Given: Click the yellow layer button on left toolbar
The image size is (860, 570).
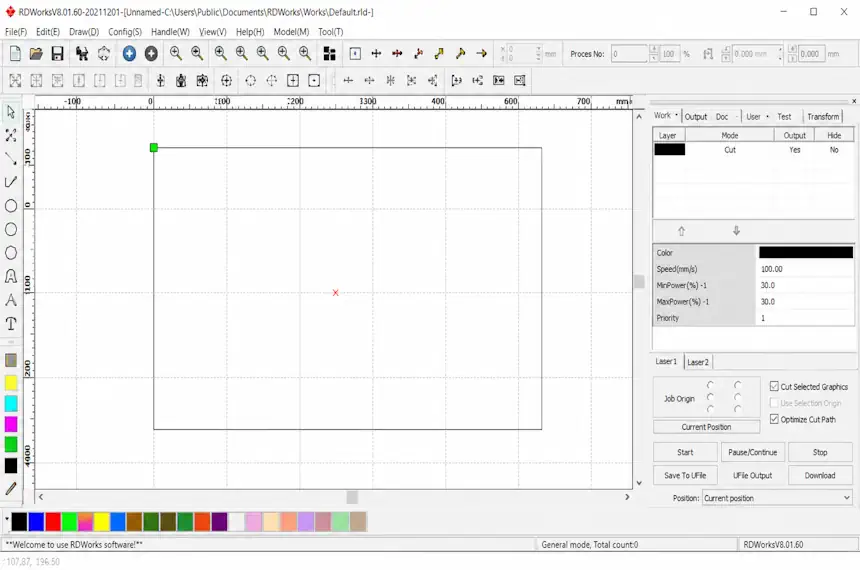Looking at the screenshot, I should (x=11, y=383).
